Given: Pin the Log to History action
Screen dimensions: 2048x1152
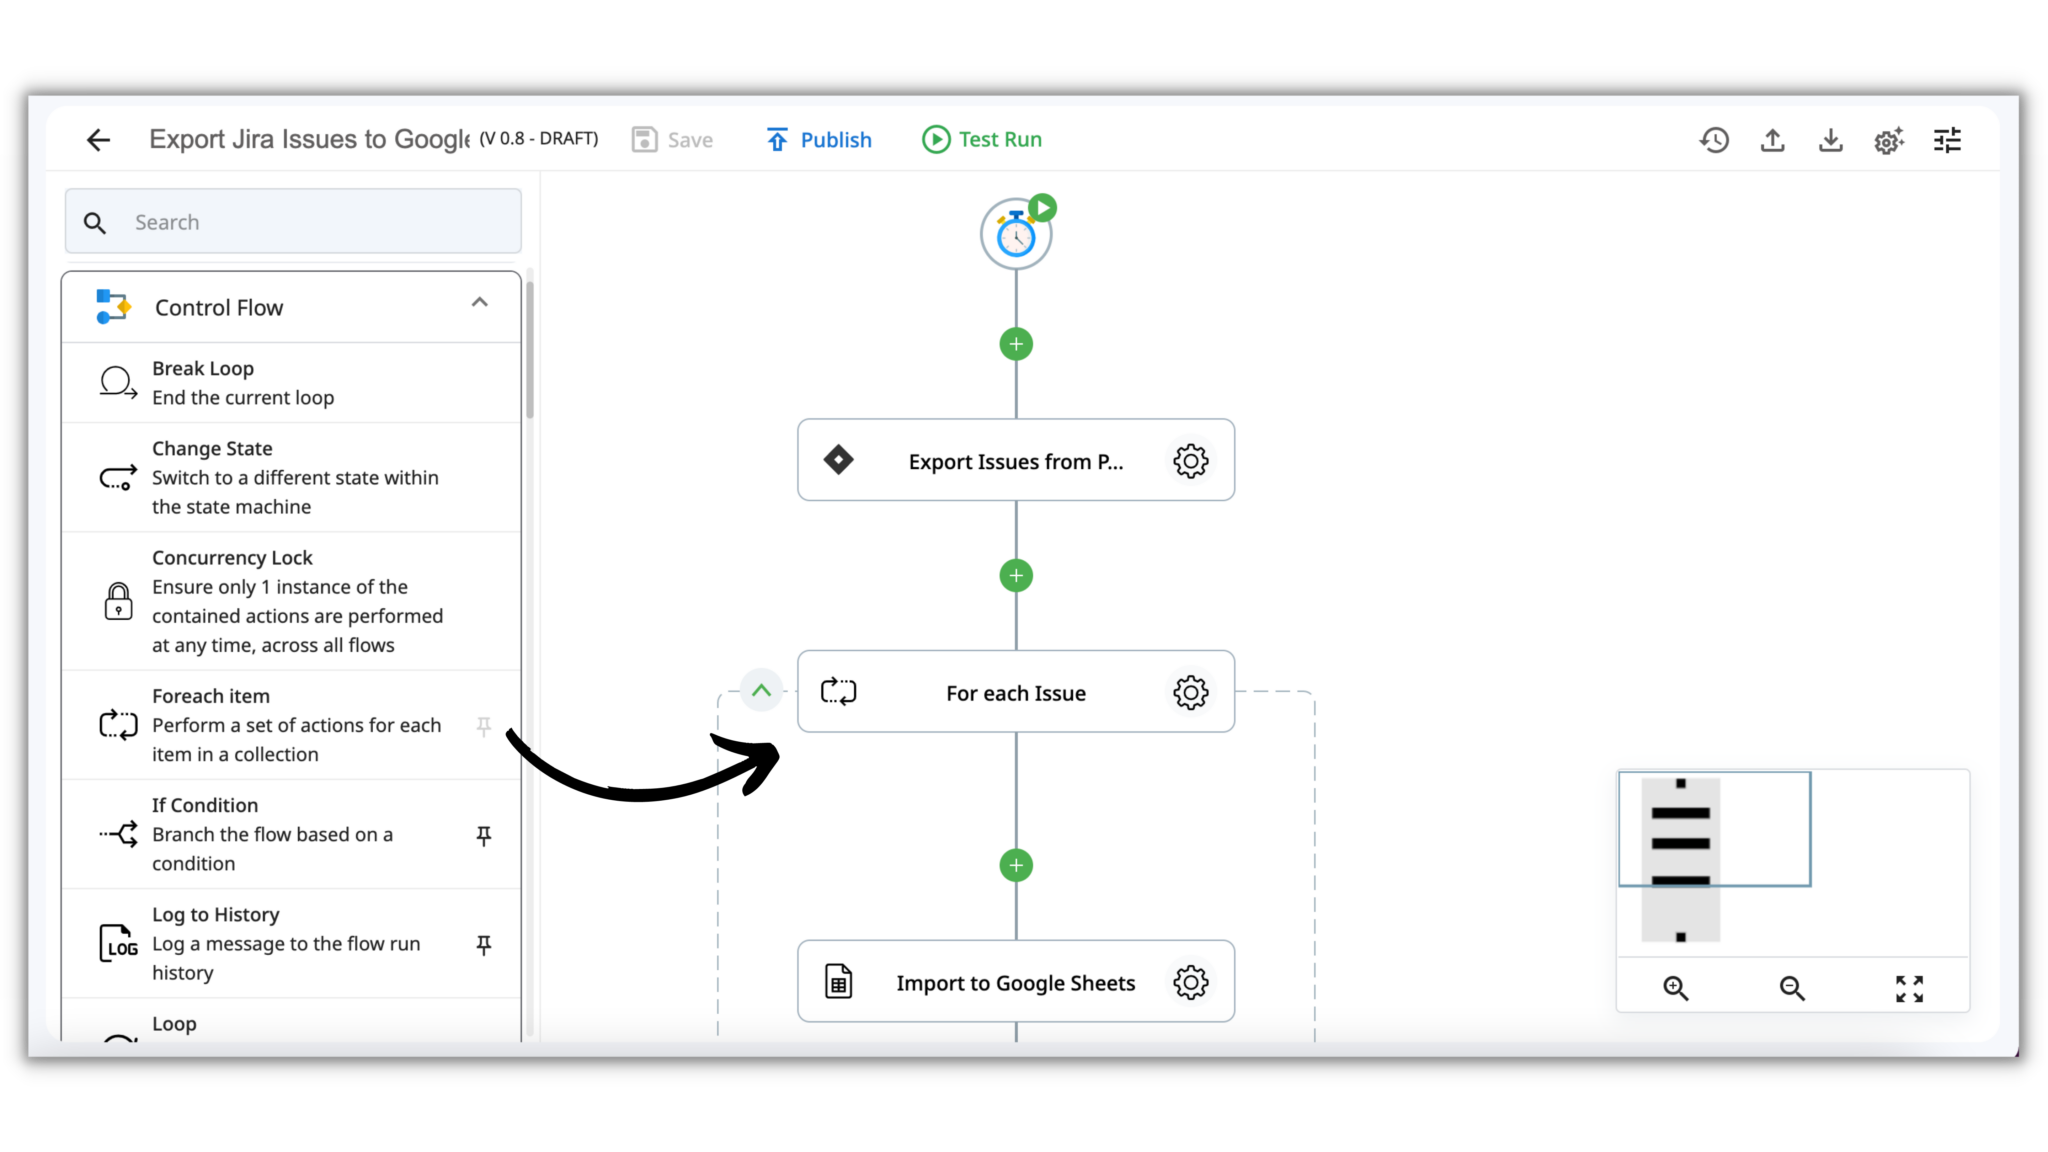Looking at the screenshot, I should click(x=484, y=944).
